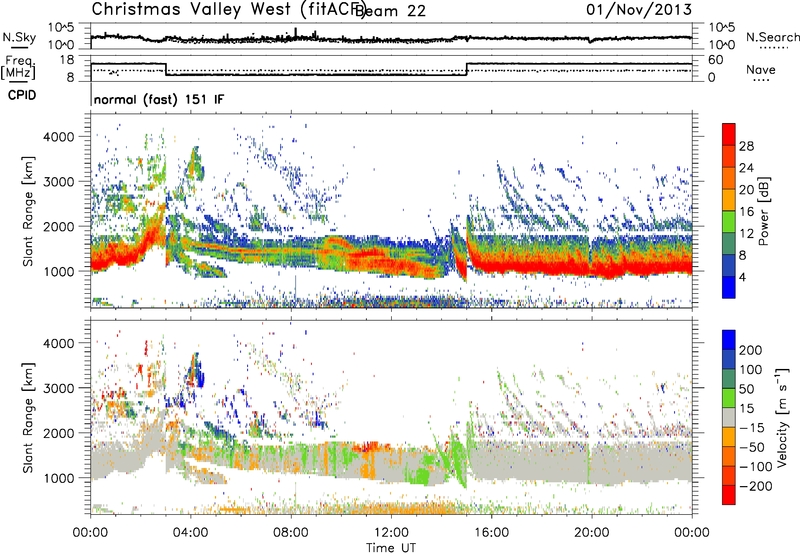This screenshot has height=554, width=800.
Task: Click 'Slant Range [km]' on power panel
Action: (28, 211)
